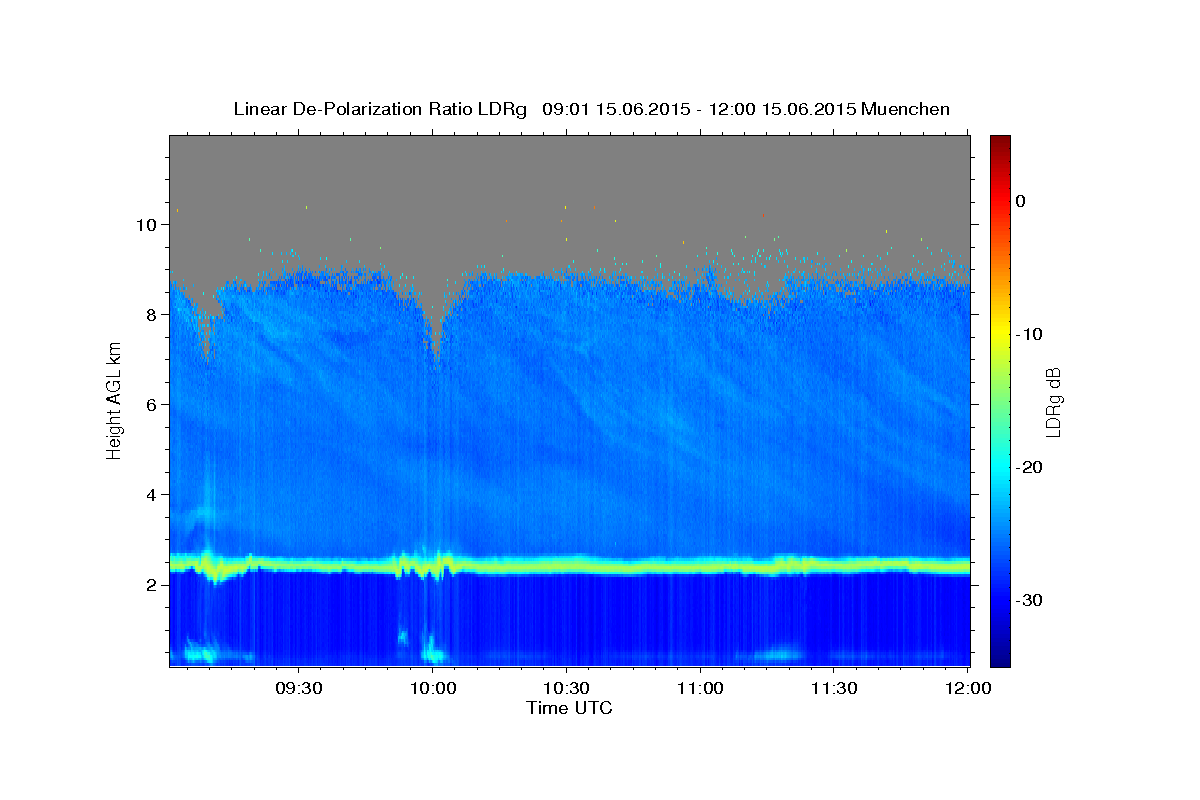1200x800 pixels.
Task: Click the colorbar value -30
Action: tap(1029, 600)
